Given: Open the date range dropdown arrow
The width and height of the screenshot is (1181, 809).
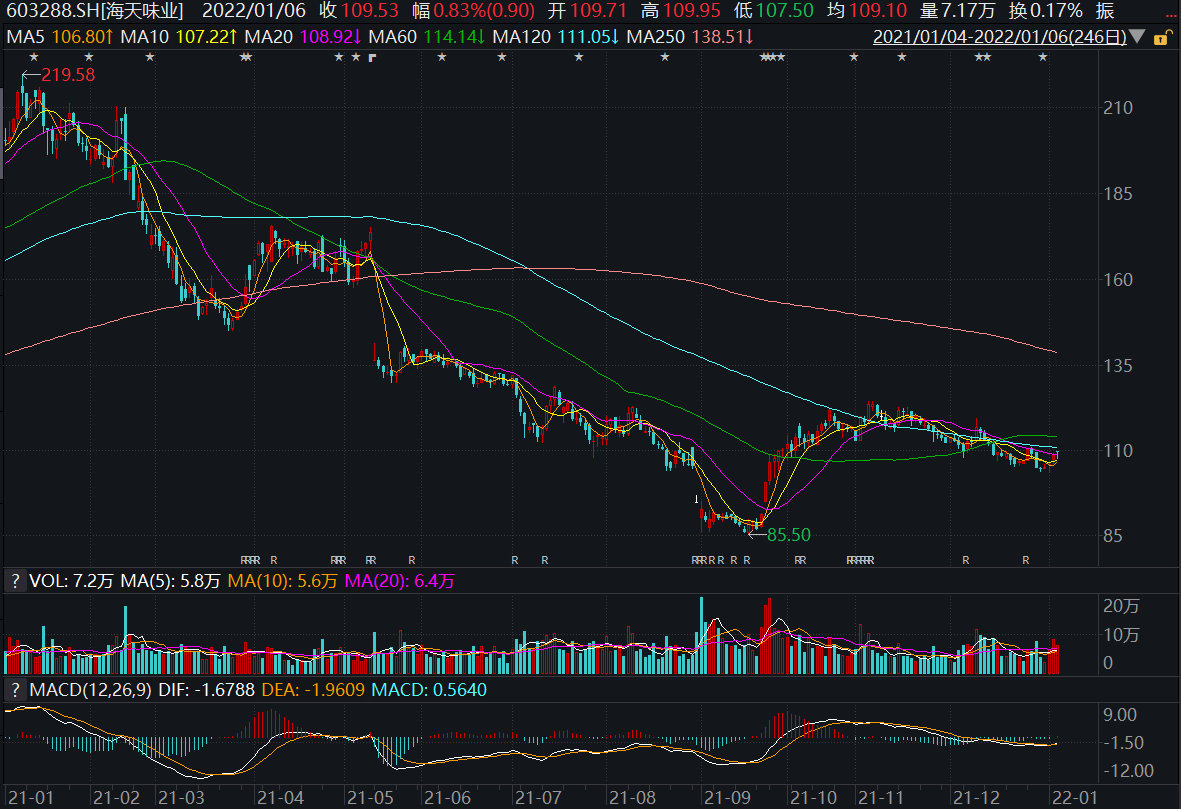Looking at the screenshot, I should (x=1139, y=39).
